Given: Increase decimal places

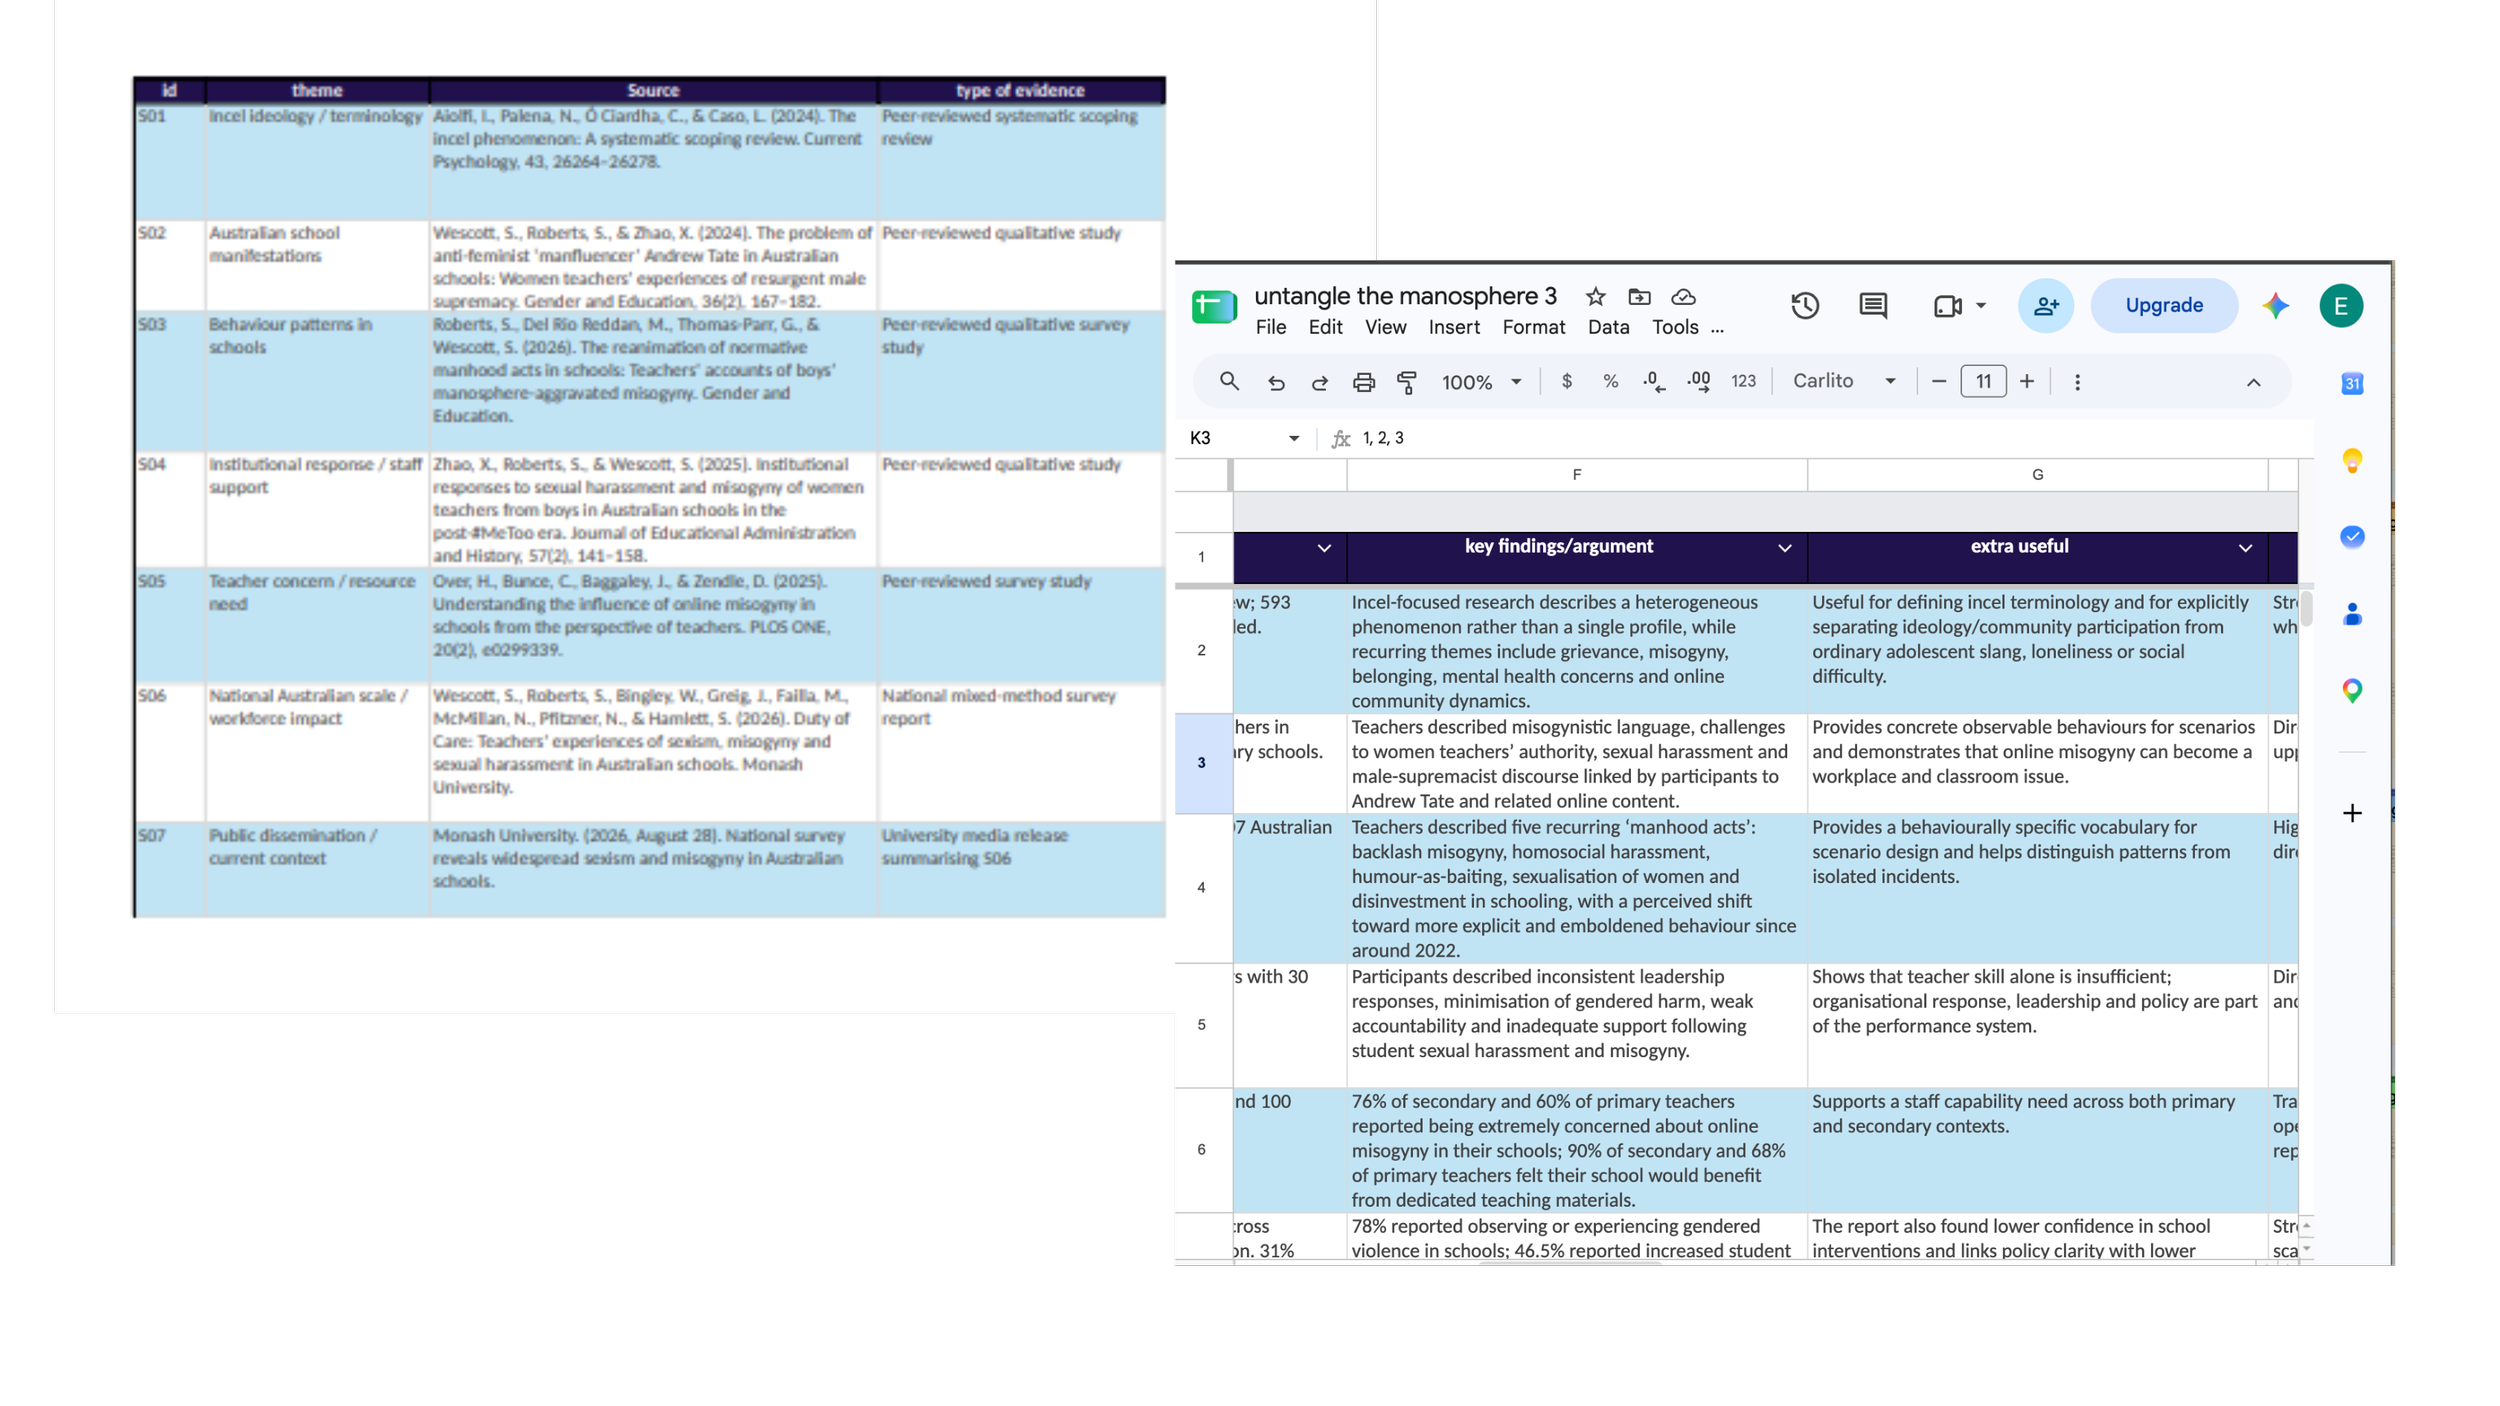Looking at the screenshot, I should (1698, 382).
